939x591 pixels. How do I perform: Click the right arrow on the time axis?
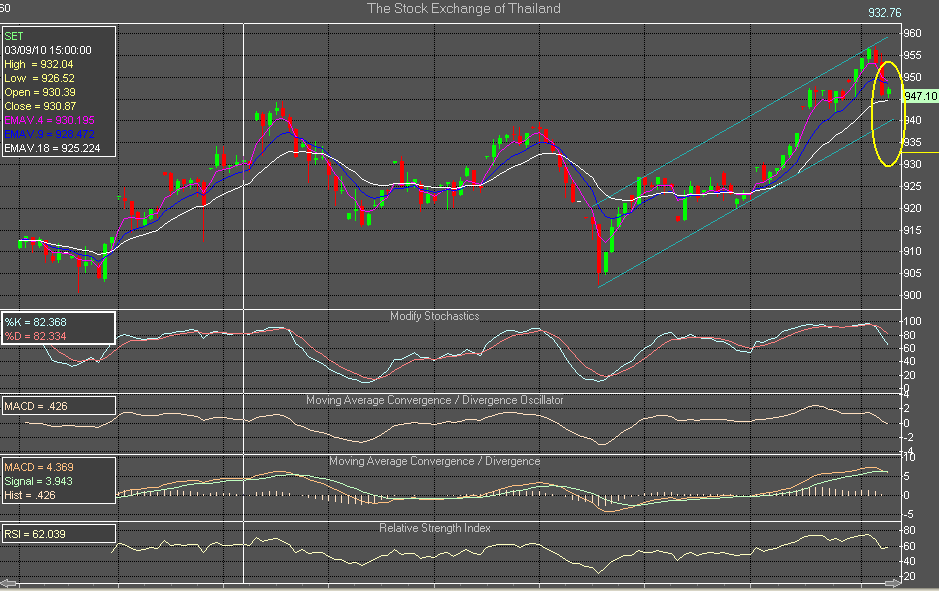pos(893,583)
